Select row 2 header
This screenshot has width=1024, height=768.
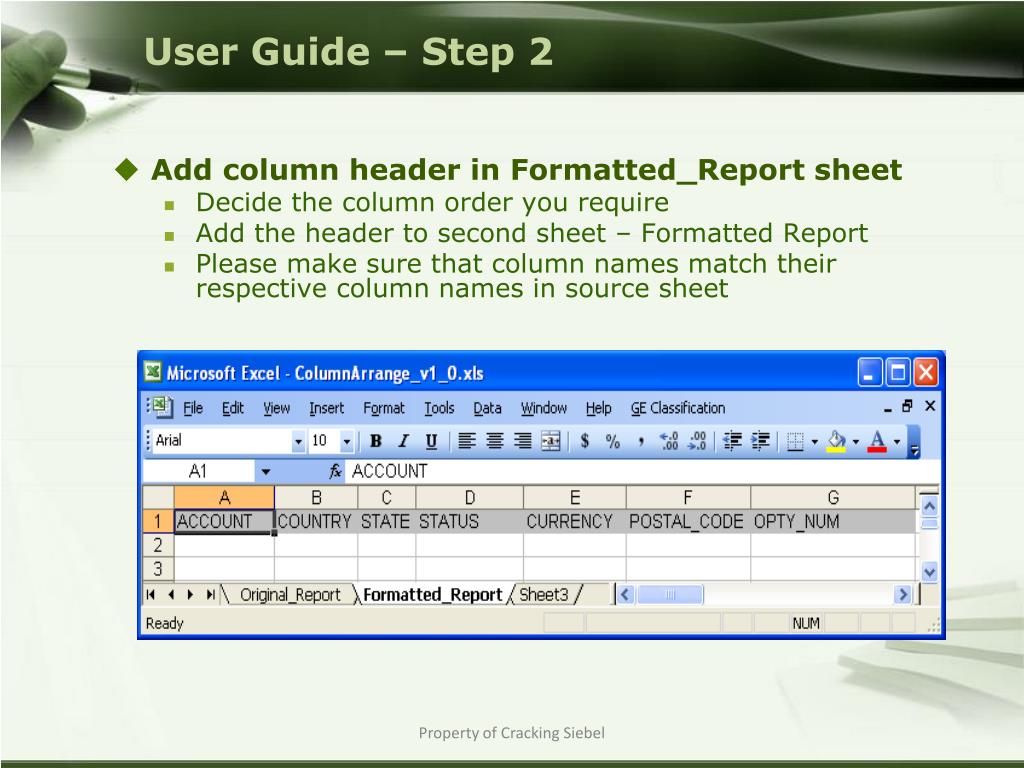pyautogui.click(x=158, y=545)
